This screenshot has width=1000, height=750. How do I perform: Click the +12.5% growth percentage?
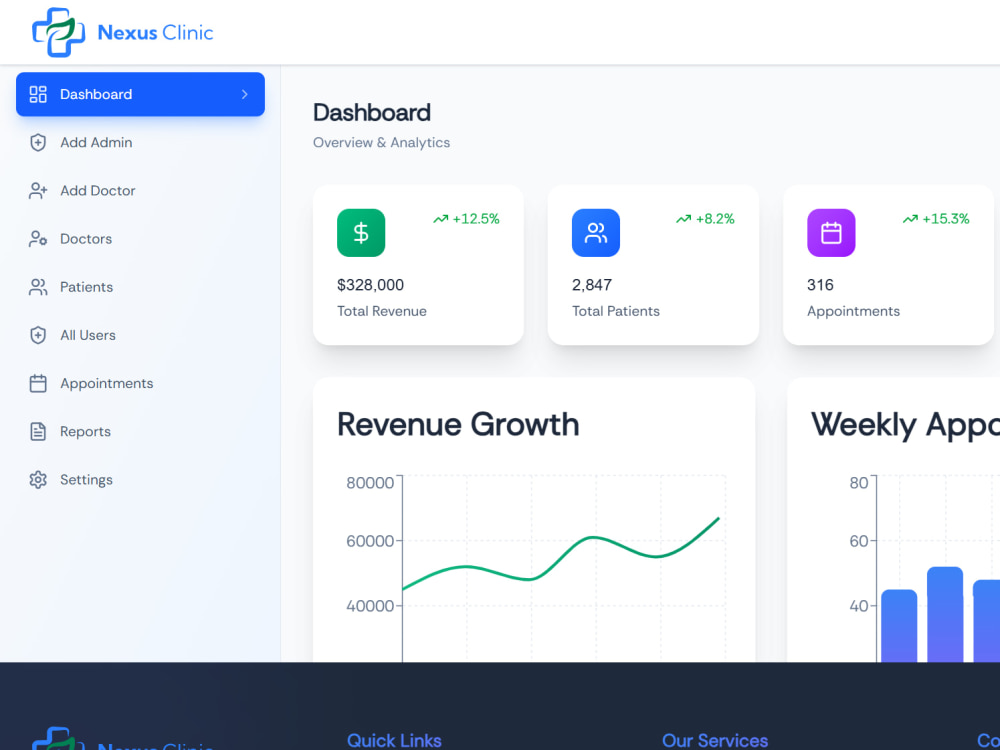point(476,219)
